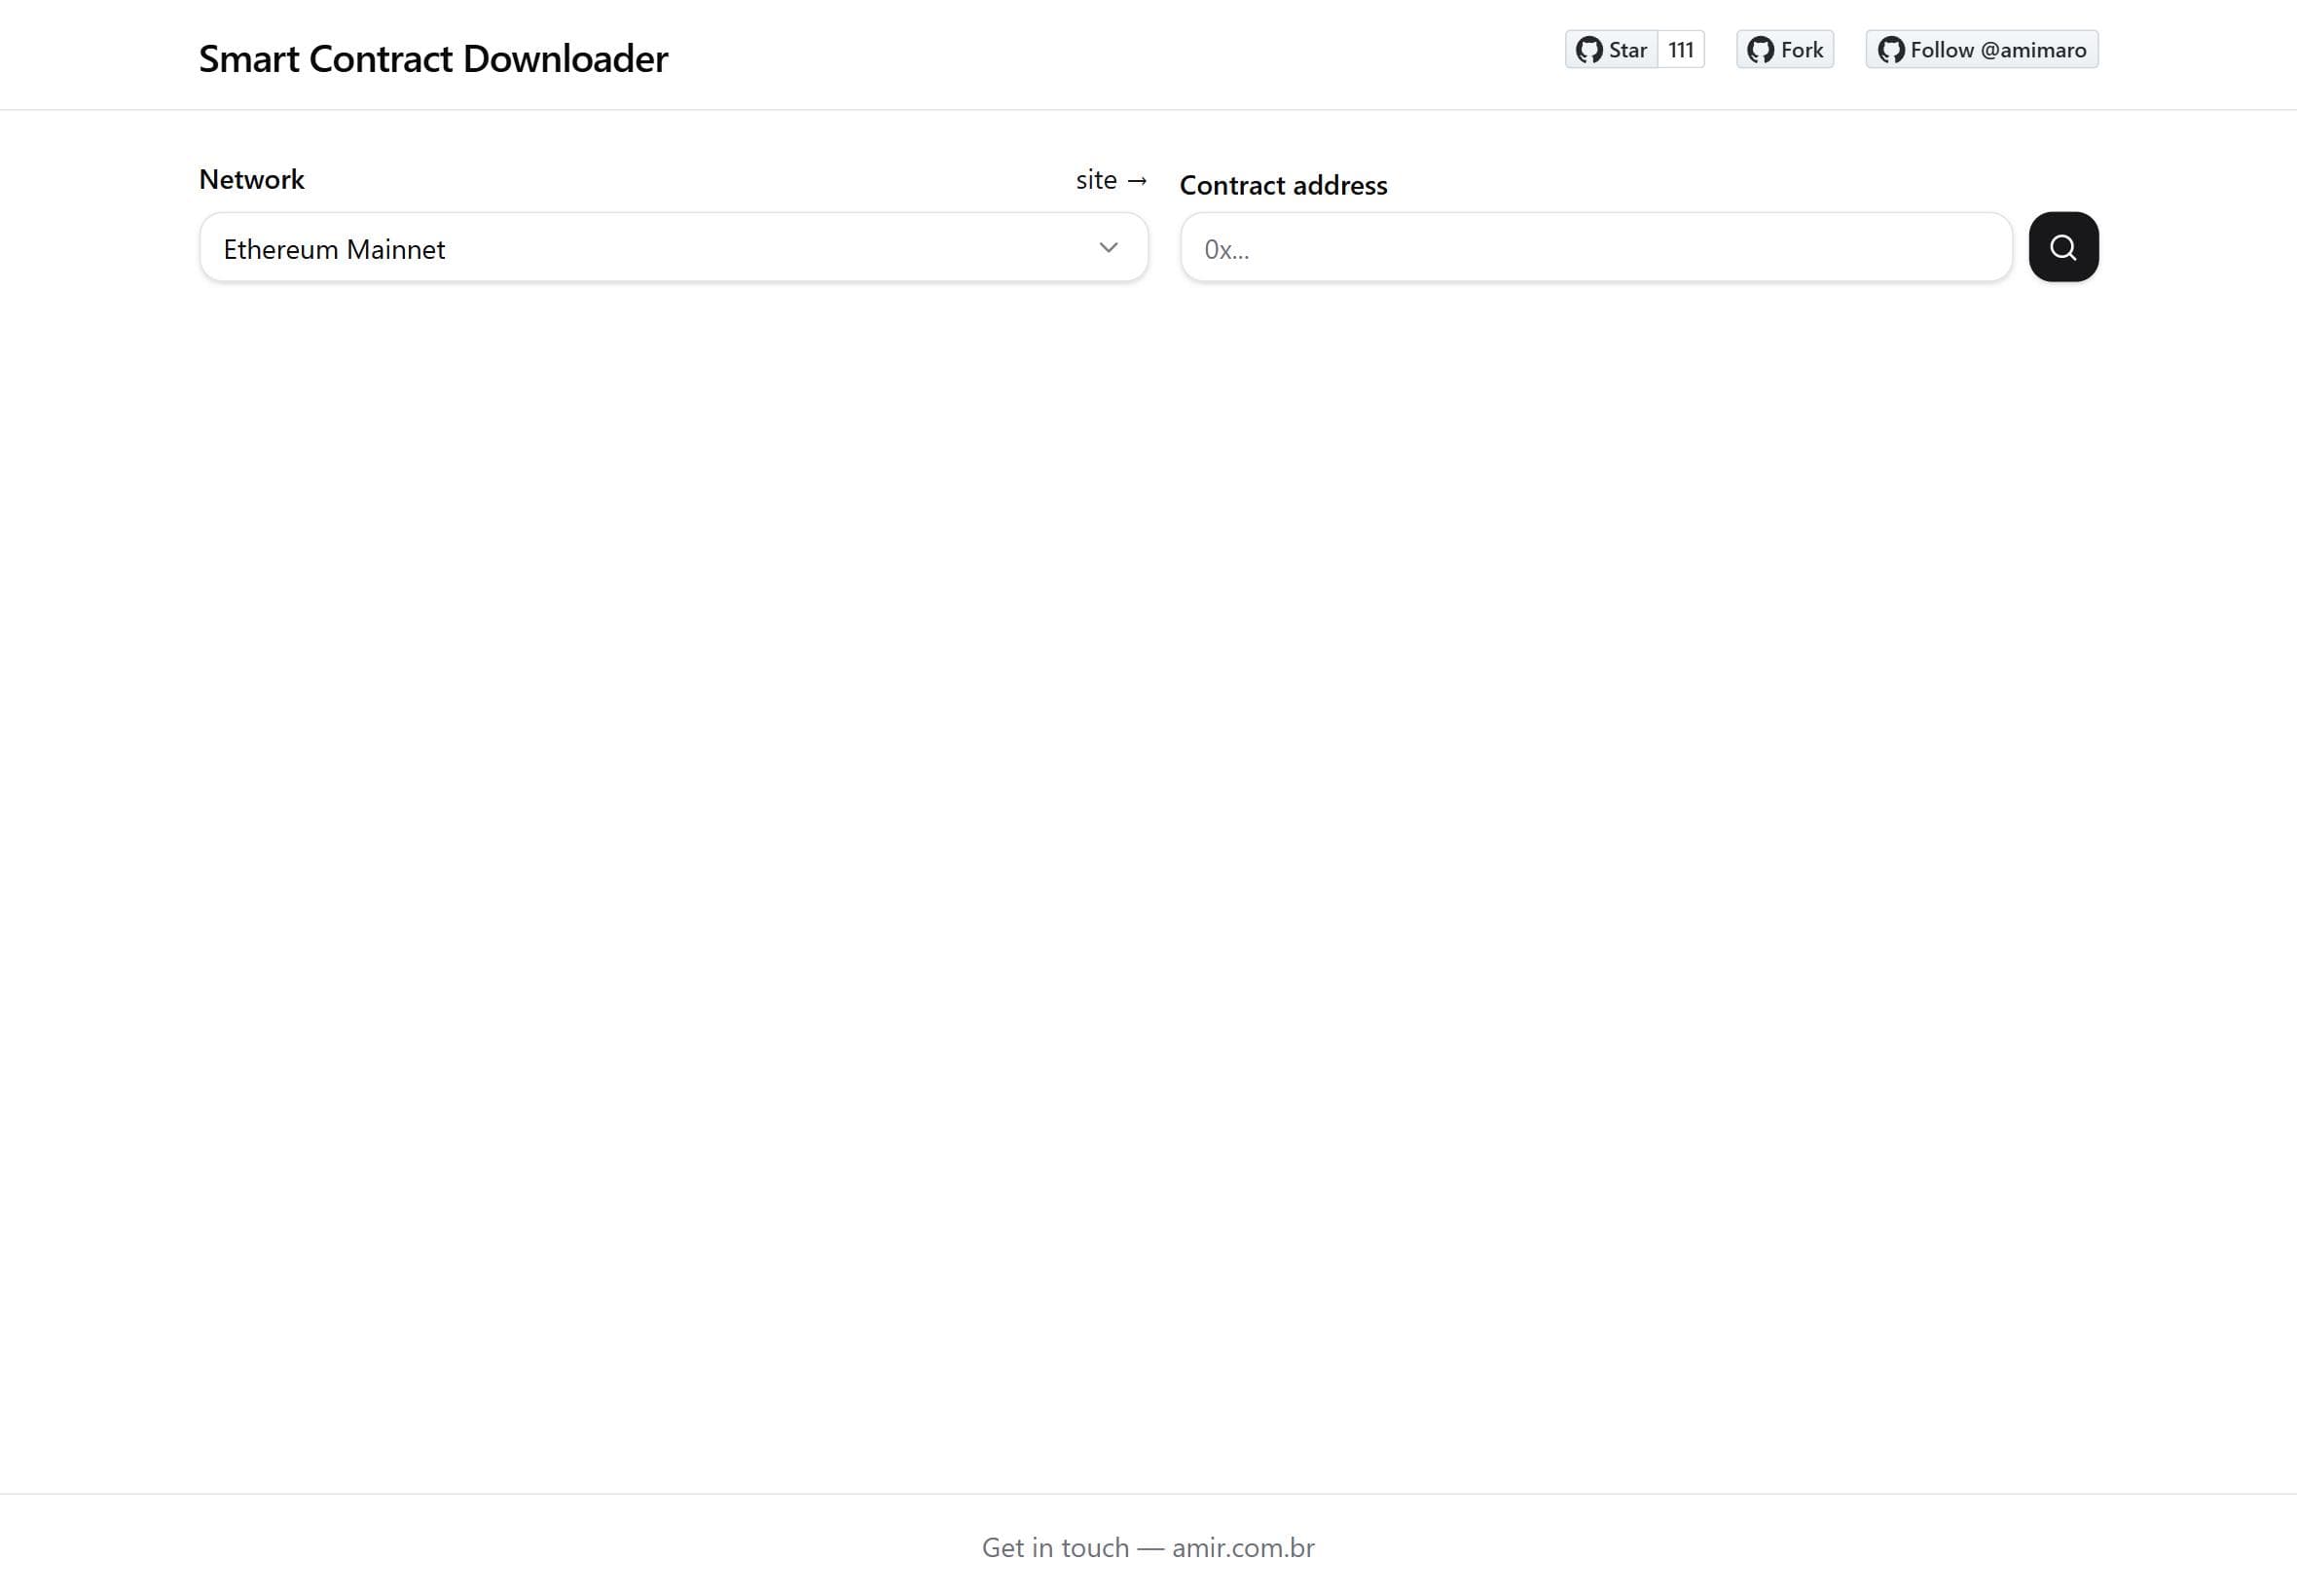Open the site link for the selected network
This screenshot has height=1596, width=2297.
[1098, 180]
